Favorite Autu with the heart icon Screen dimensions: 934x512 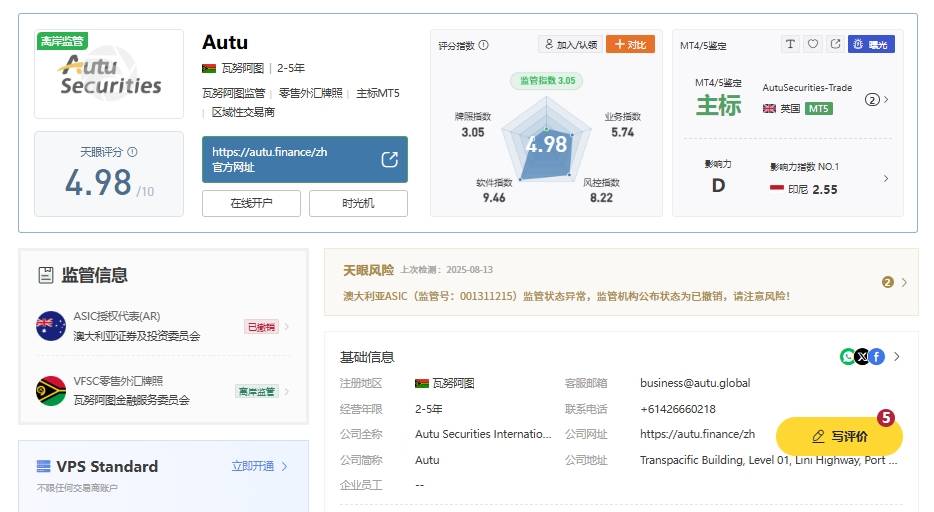coord(812,44)
